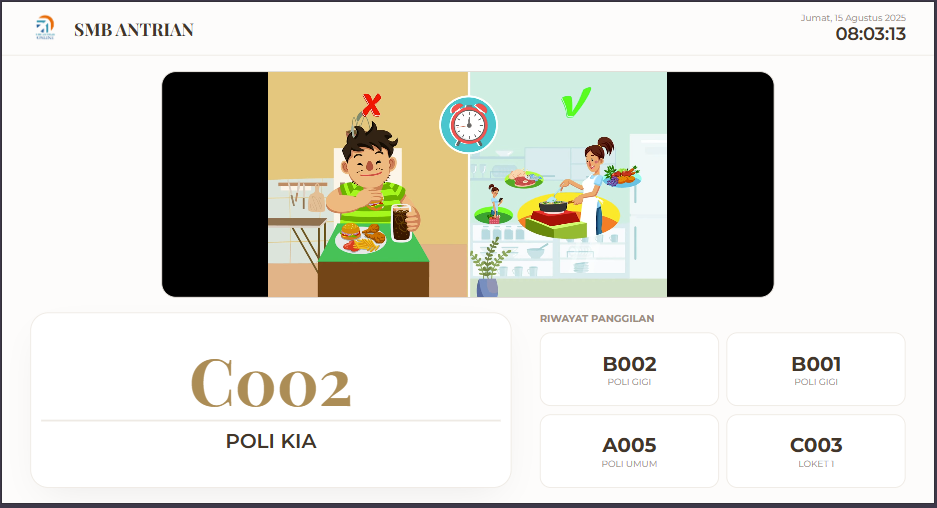Click the red X mark in video
This screenshot has width=937, height=508.
click(x=372, y=105)
